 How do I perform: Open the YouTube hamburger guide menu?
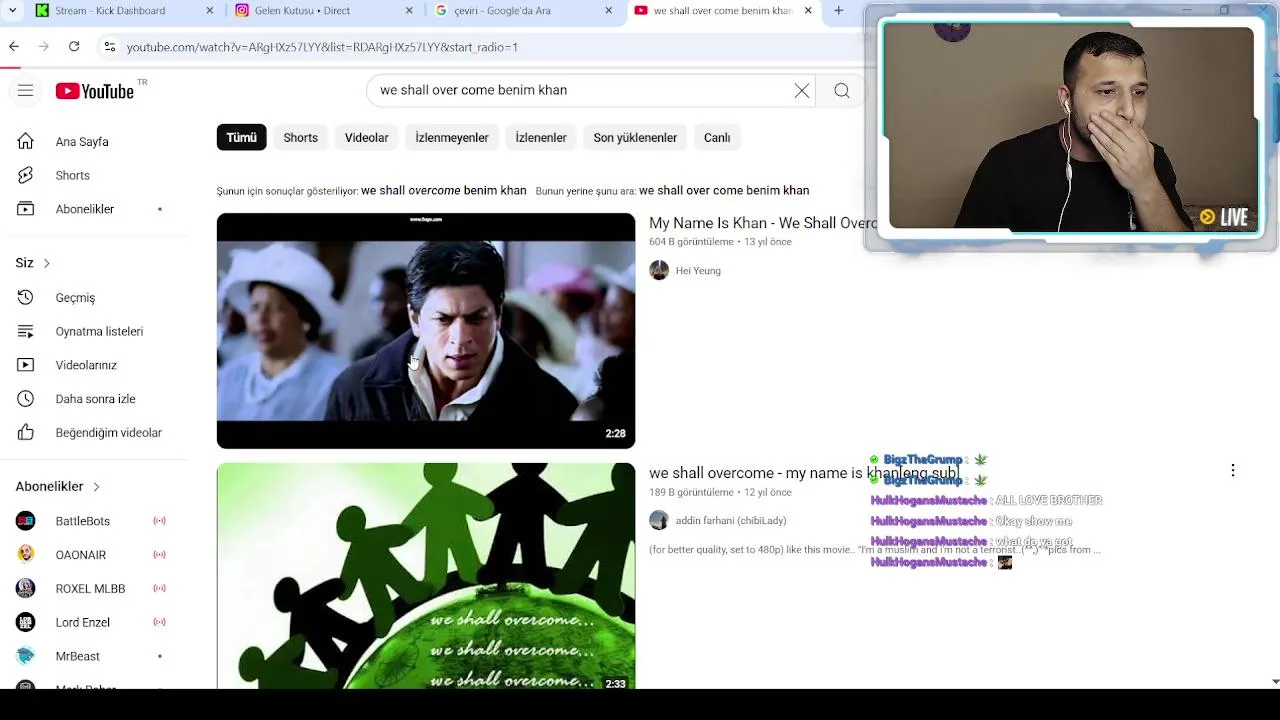click(25, 91)
